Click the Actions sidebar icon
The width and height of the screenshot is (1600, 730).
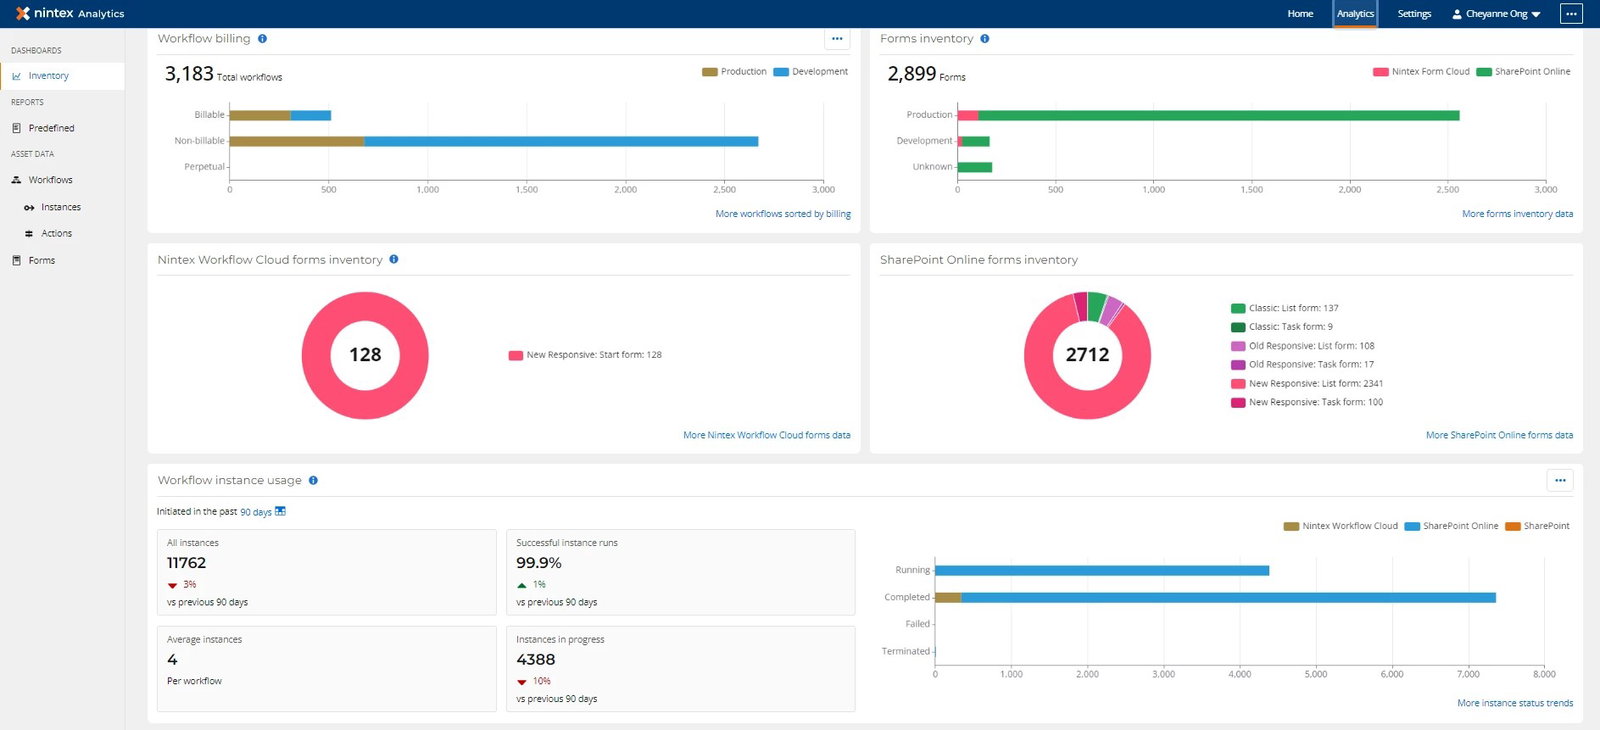(x=29, y=233)
